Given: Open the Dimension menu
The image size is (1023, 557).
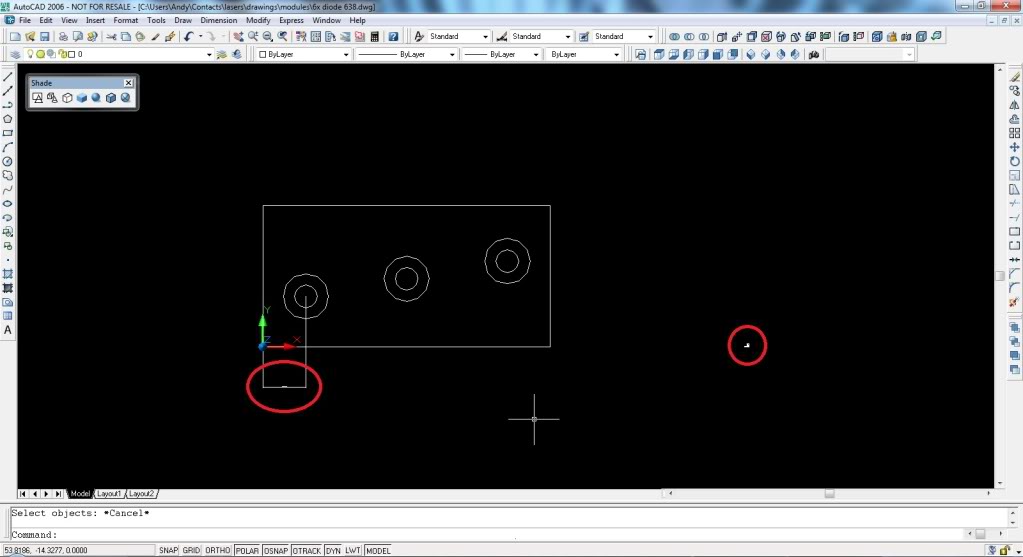Looking at the screenshot, I should 219,20.
